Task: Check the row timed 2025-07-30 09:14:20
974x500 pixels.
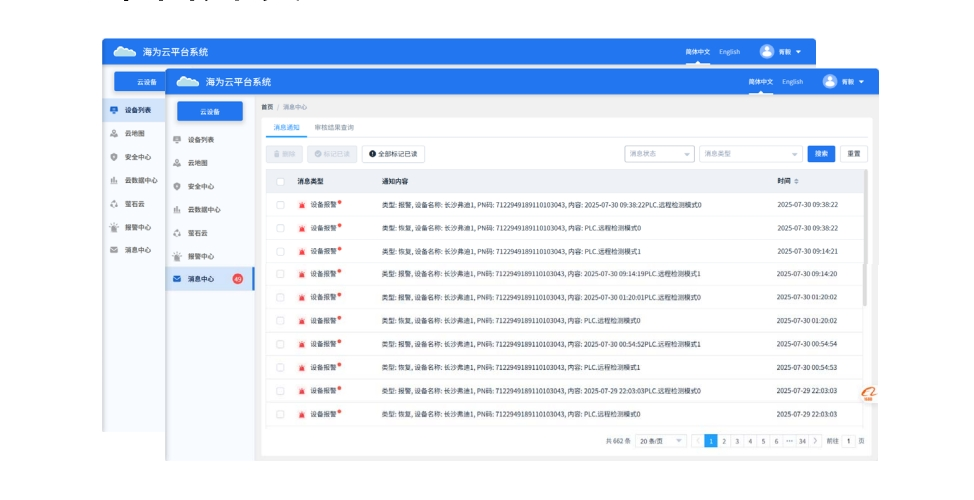Action: pyautogui.click(x=280, y=274)
